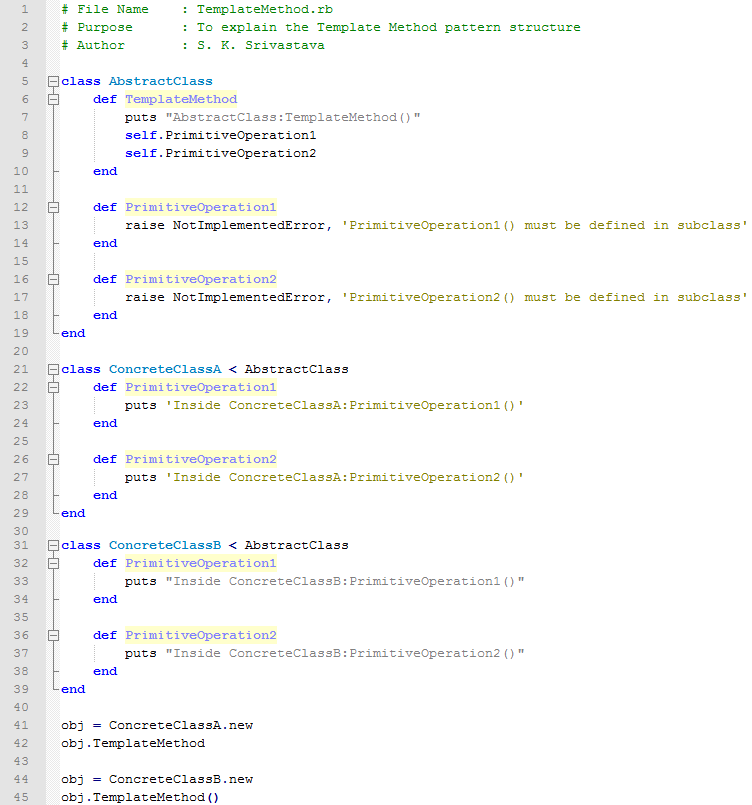Viewport: 752px width, 805px height.
Task: Collapse fold marker on line 26
Action: pos(53,459)
